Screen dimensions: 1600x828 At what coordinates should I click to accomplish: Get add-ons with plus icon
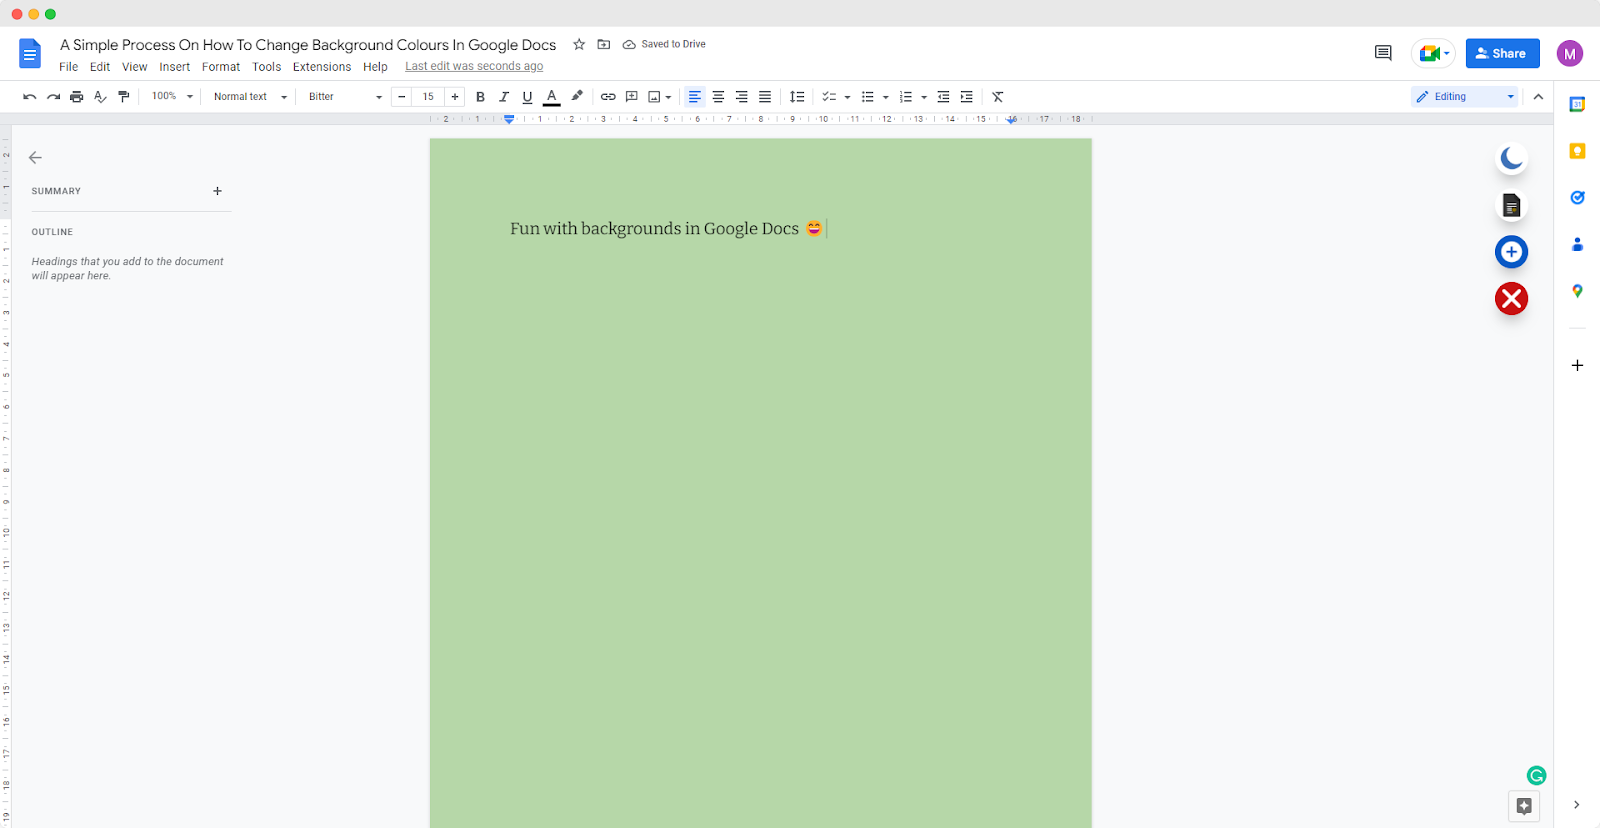tap(1577, 365)
